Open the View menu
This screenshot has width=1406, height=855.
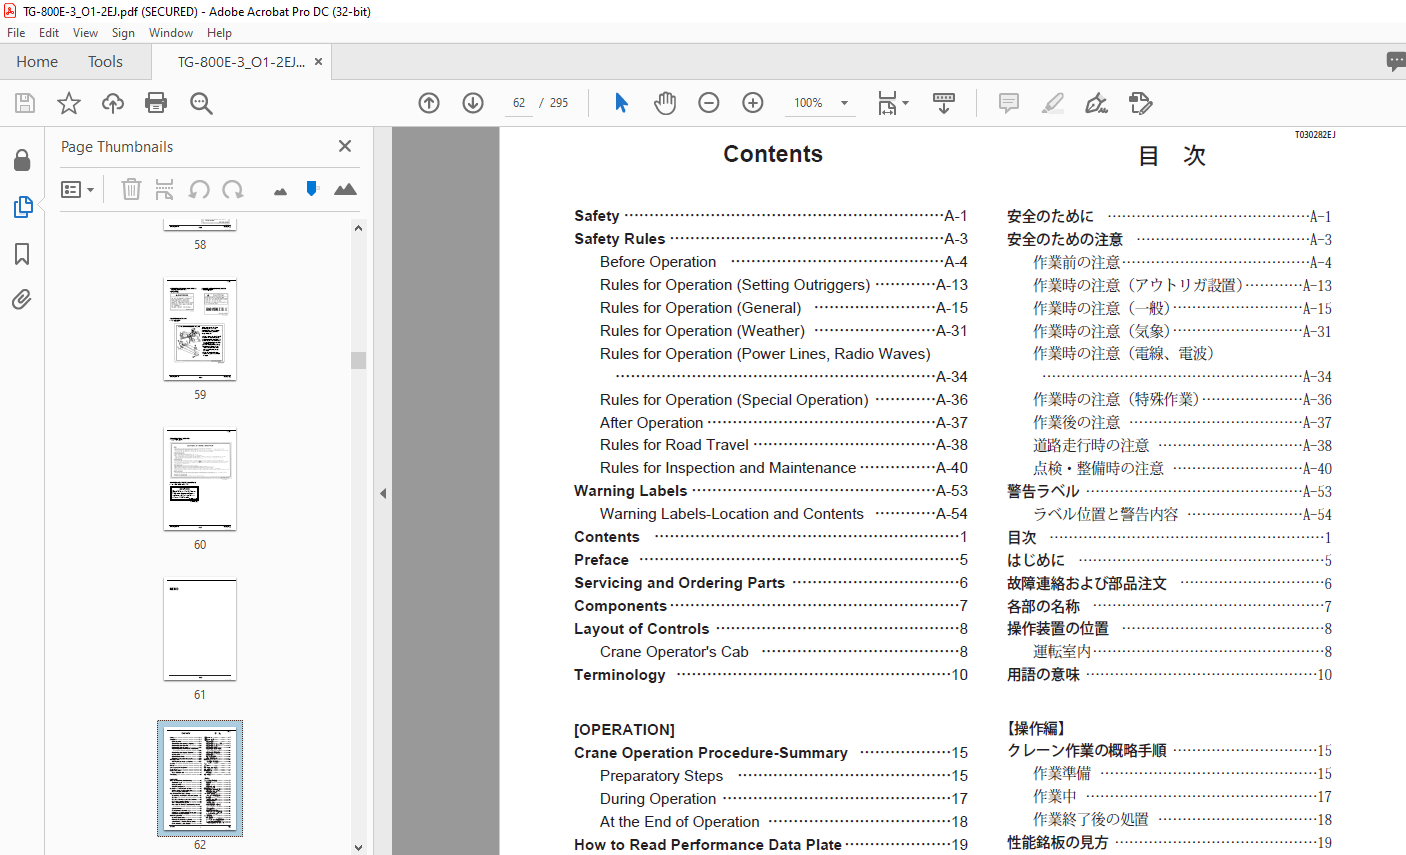click(x=86, y=33)
